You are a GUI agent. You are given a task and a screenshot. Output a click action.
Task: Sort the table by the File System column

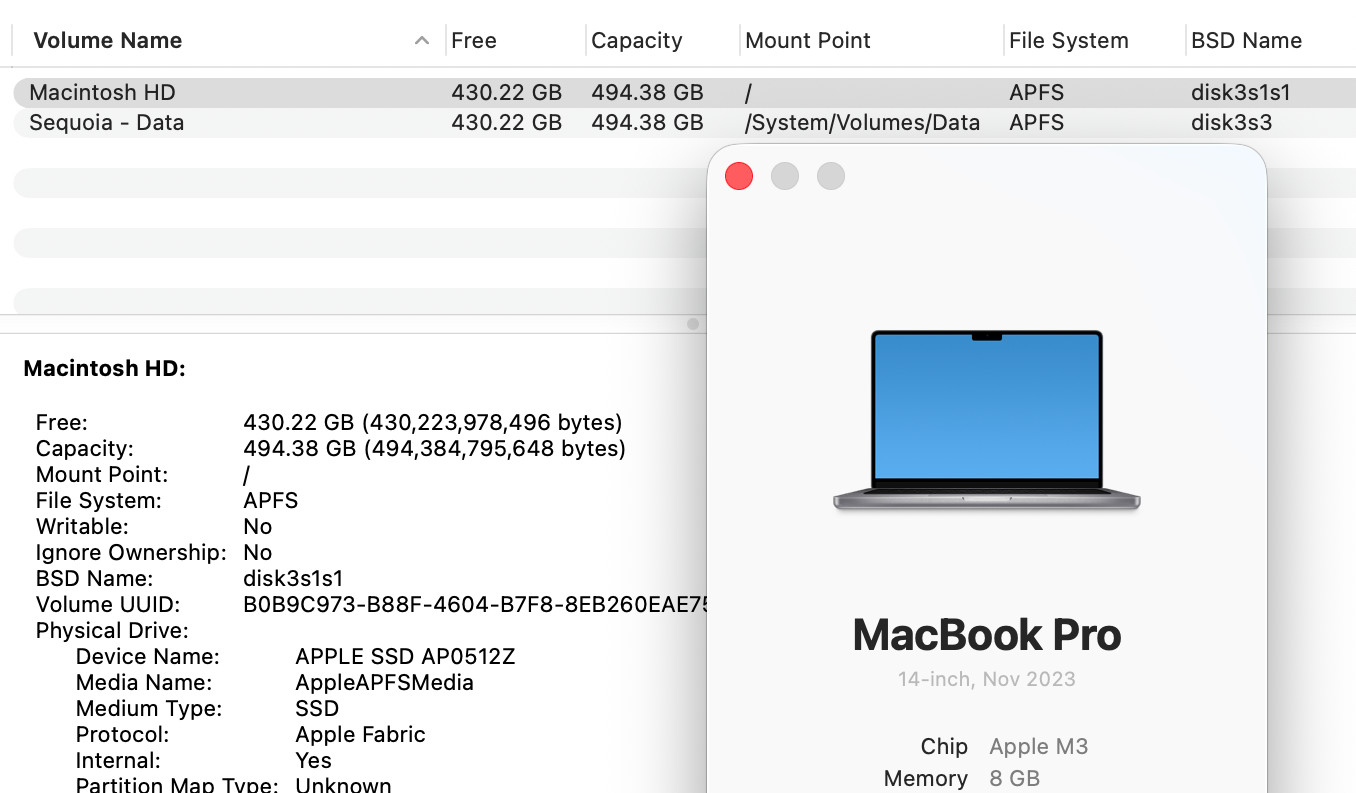click(1069, 41)
